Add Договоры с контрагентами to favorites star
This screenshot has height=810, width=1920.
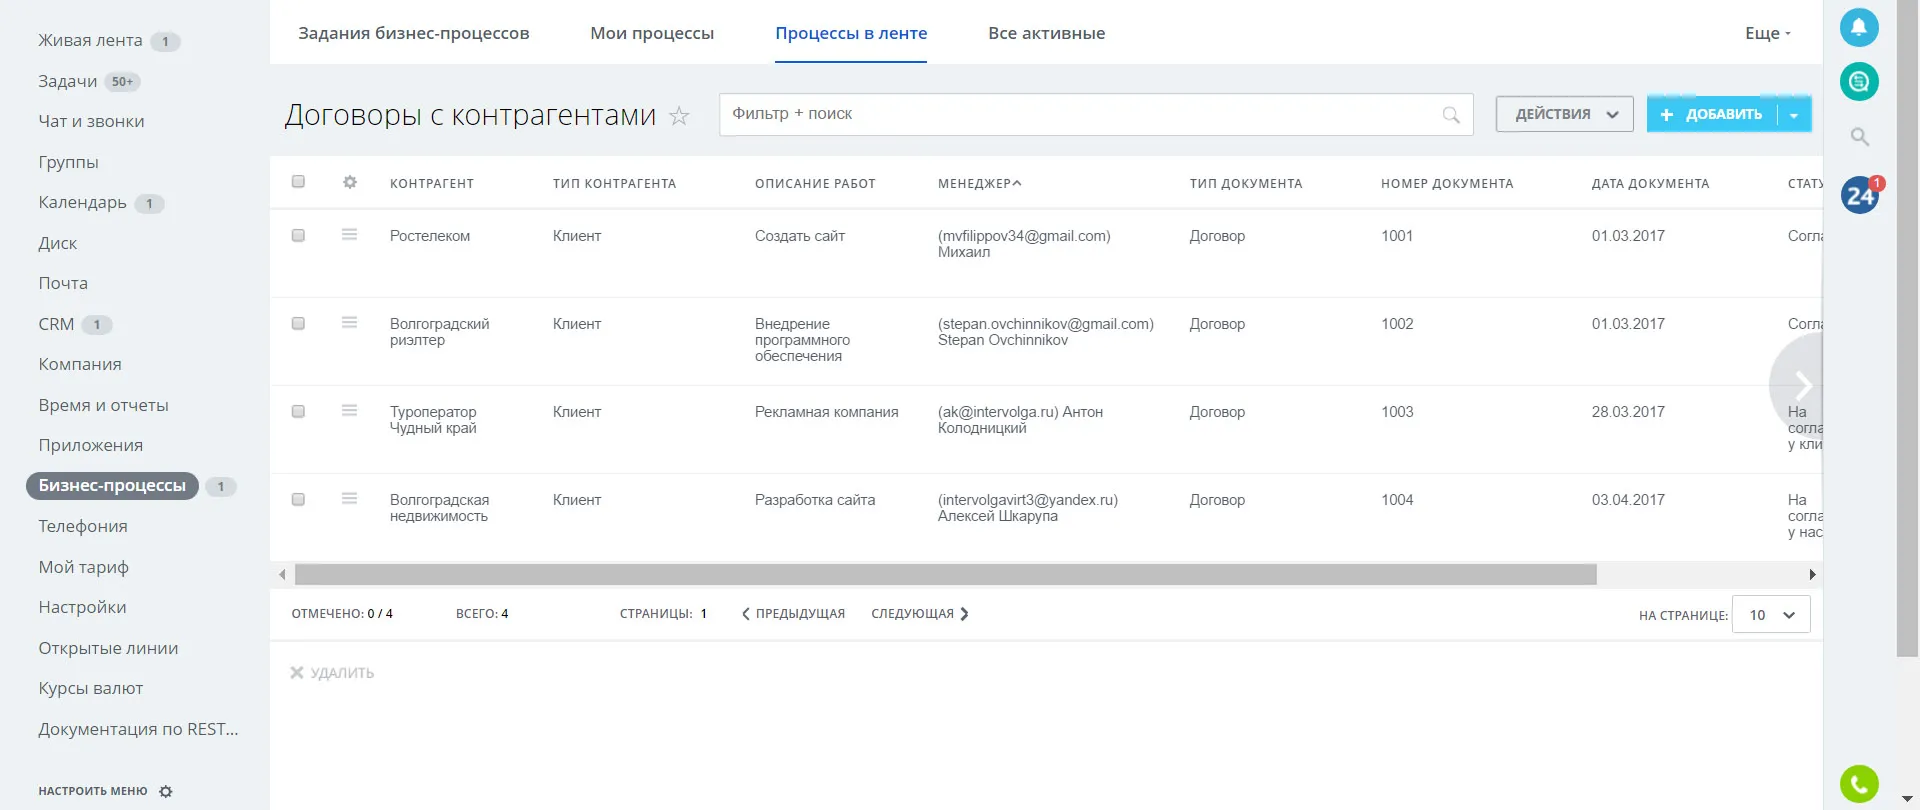pos(679,116)
